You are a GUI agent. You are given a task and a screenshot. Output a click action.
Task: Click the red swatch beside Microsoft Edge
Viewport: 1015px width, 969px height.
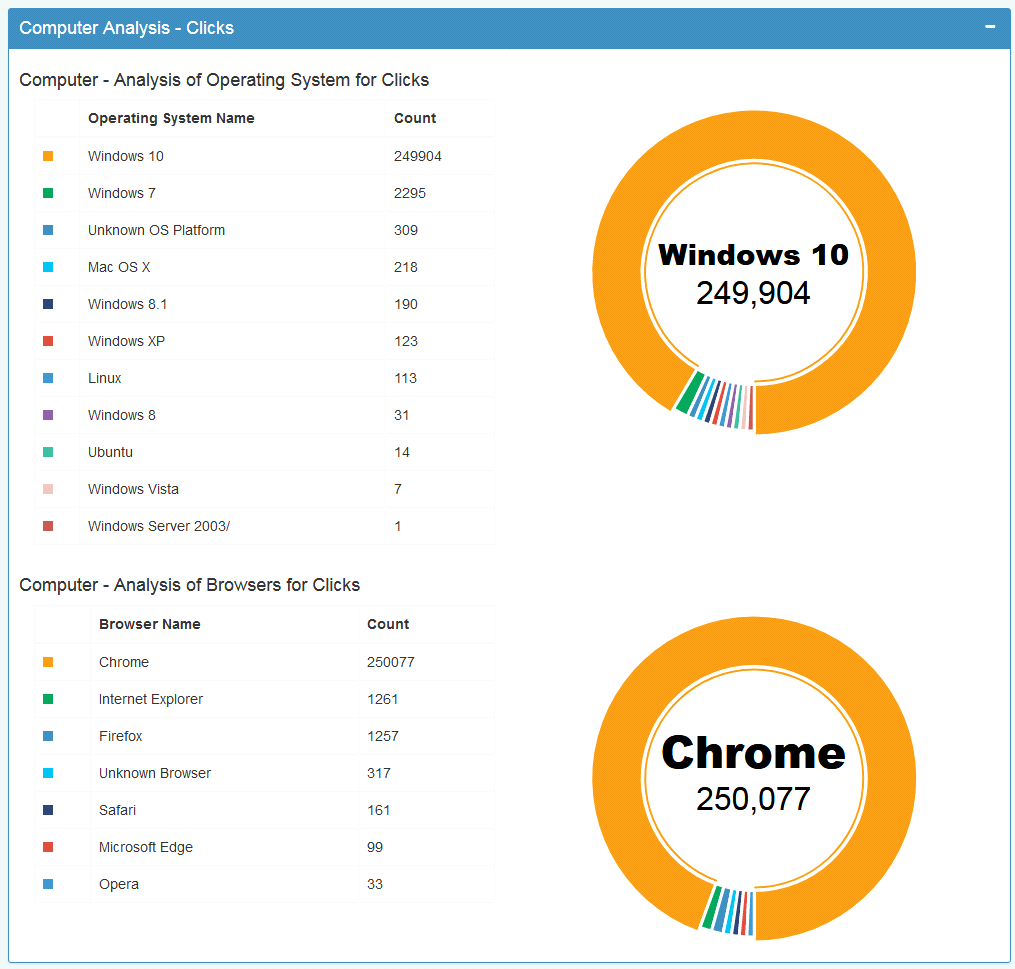pos(48,847)
